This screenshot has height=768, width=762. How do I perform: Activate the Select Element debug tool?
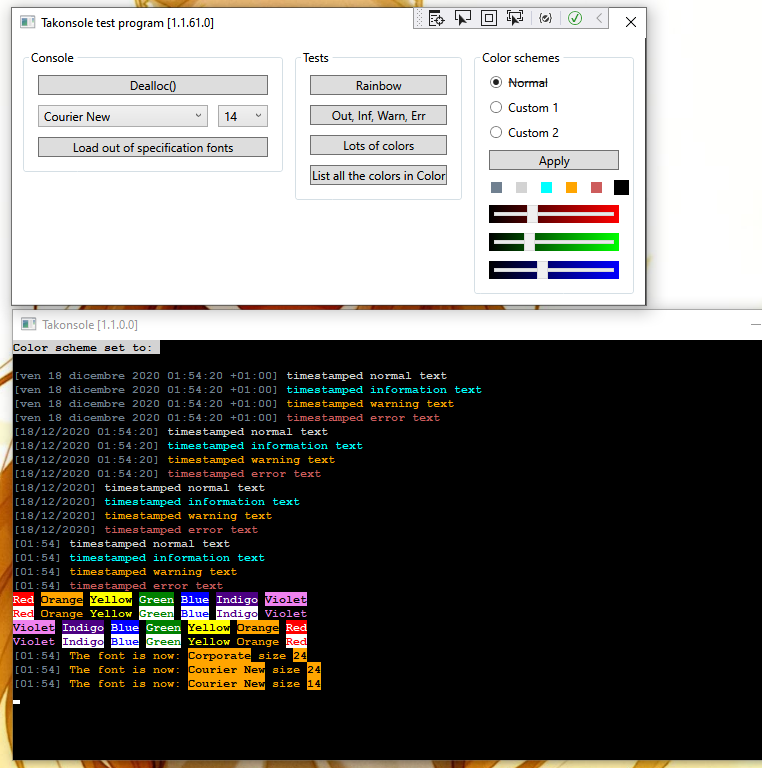(463, 19)
